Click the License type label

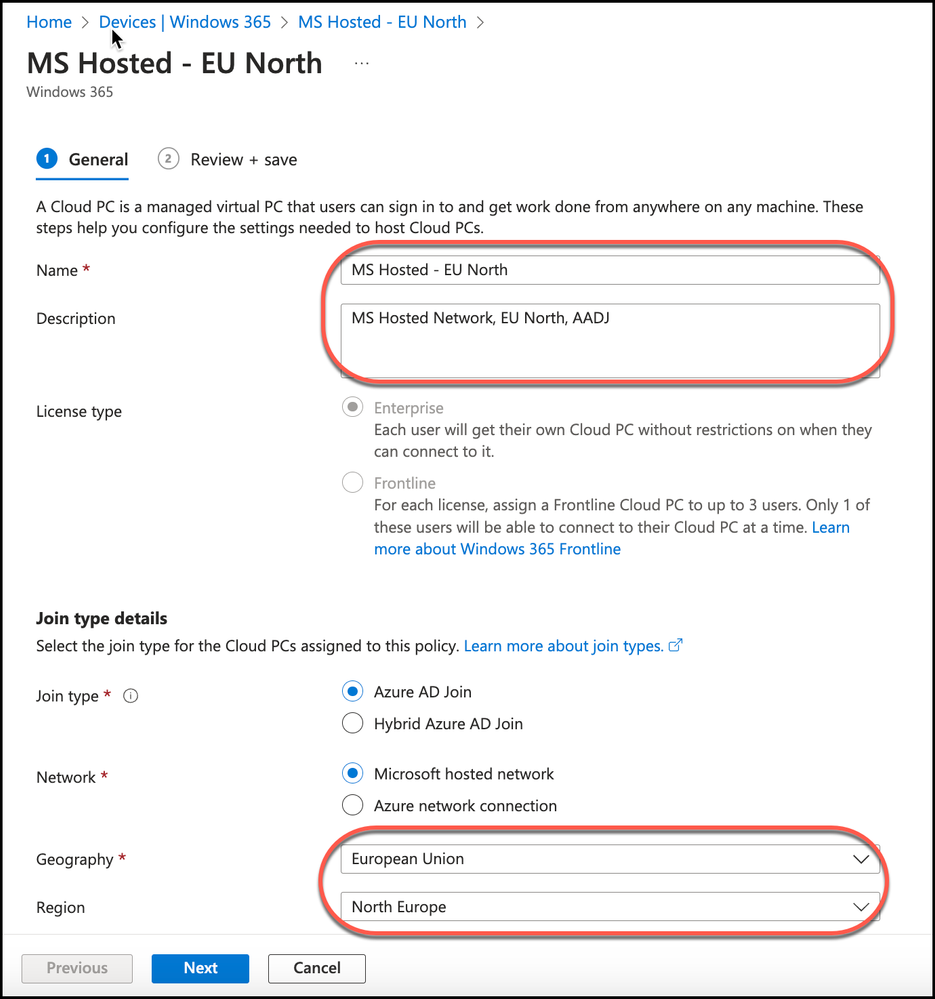point(79,412)
